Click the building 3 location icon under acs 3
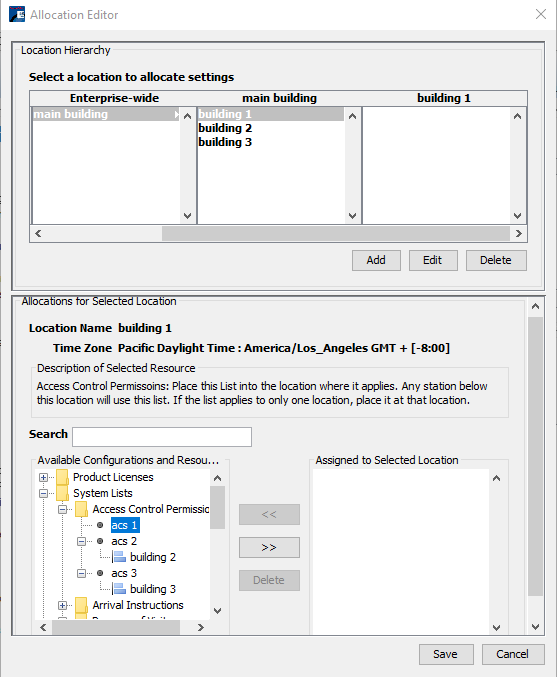Screen dimensions: 557x677 pos(119,589)
